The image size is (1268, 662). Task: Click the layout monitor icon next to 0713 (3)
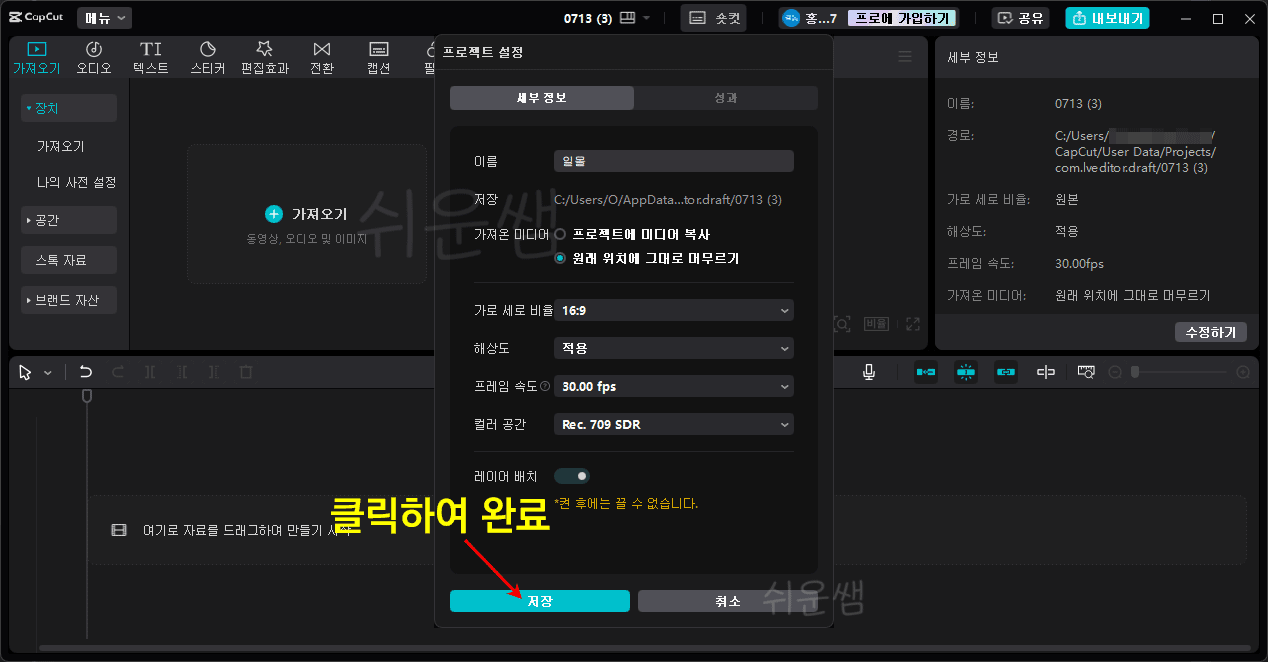[x=628, y=18]
